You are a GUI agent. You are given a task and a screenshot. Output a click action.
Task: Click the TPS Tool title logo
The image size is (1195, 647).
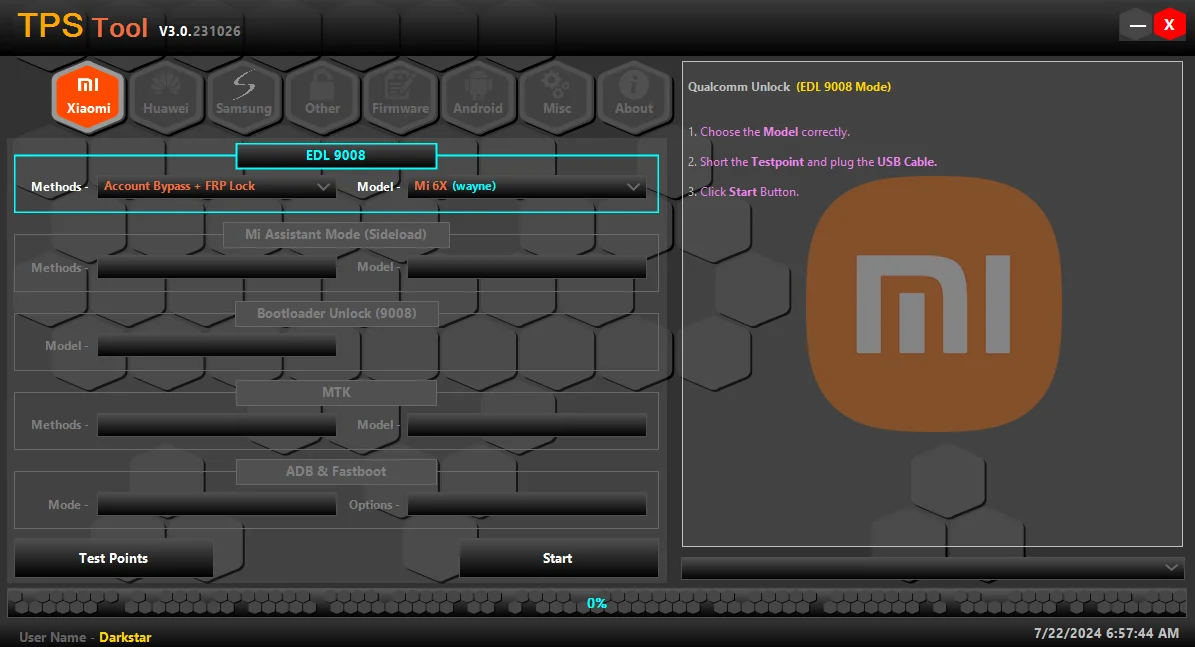pyautogui.click(x=82, y=27)
